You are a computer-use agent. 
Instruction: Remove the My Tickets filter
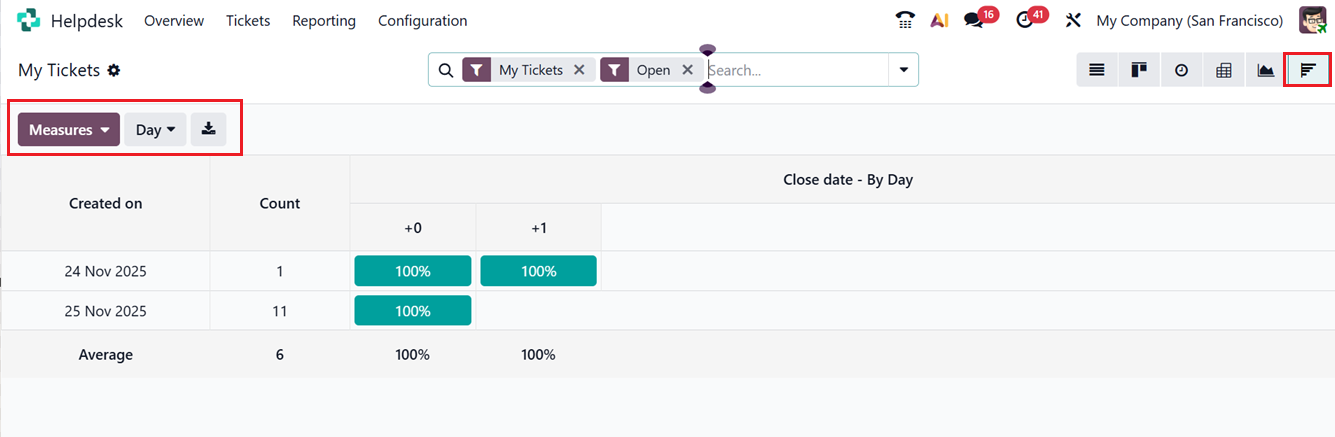pos(579,70)
